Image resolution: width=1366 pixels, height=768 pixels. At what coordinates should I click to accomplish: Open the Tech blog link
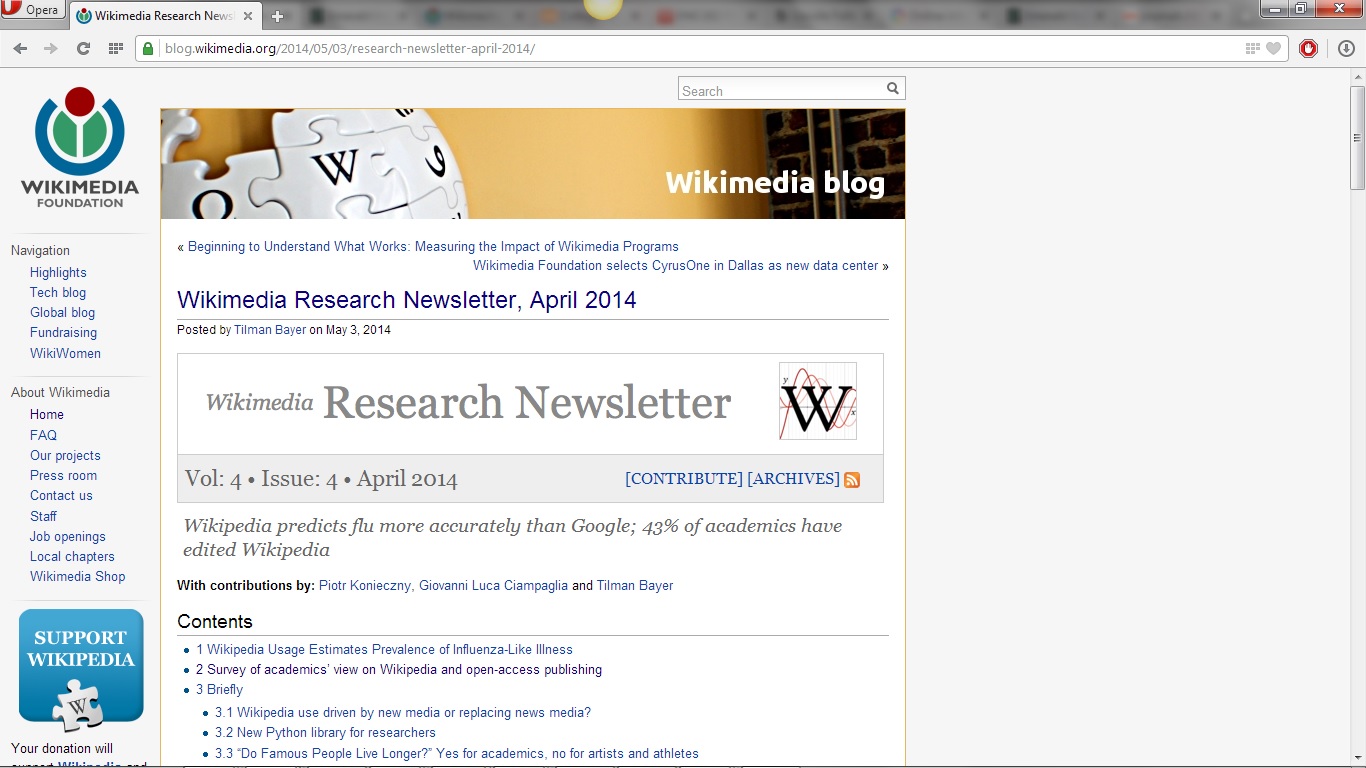tap(58, 292)
